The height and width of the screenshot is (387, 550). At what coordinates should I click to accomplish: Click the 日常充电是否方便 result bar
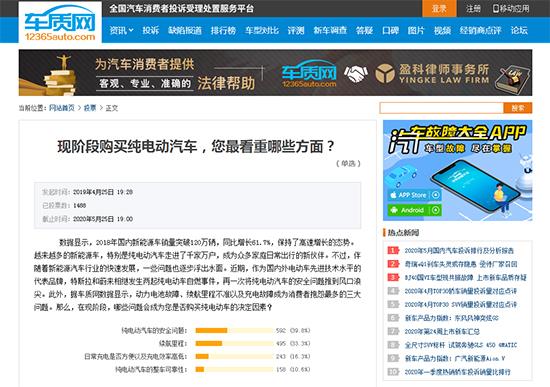234,356
